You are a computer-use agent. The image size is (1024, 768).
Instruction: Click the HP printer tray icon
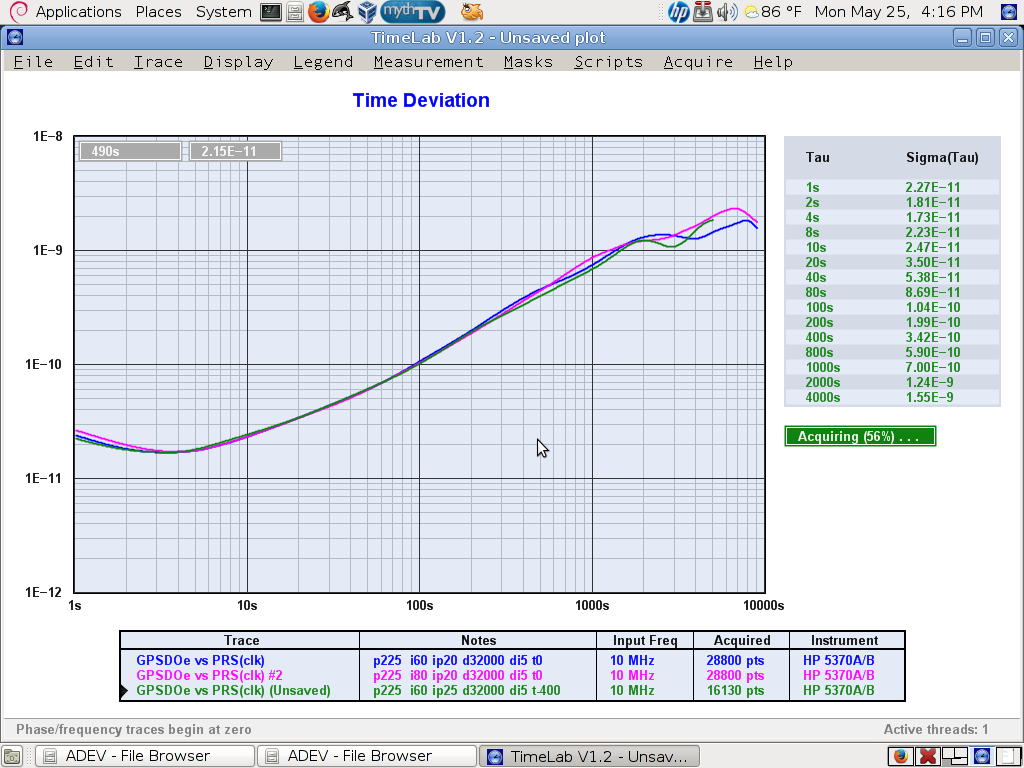679,12
